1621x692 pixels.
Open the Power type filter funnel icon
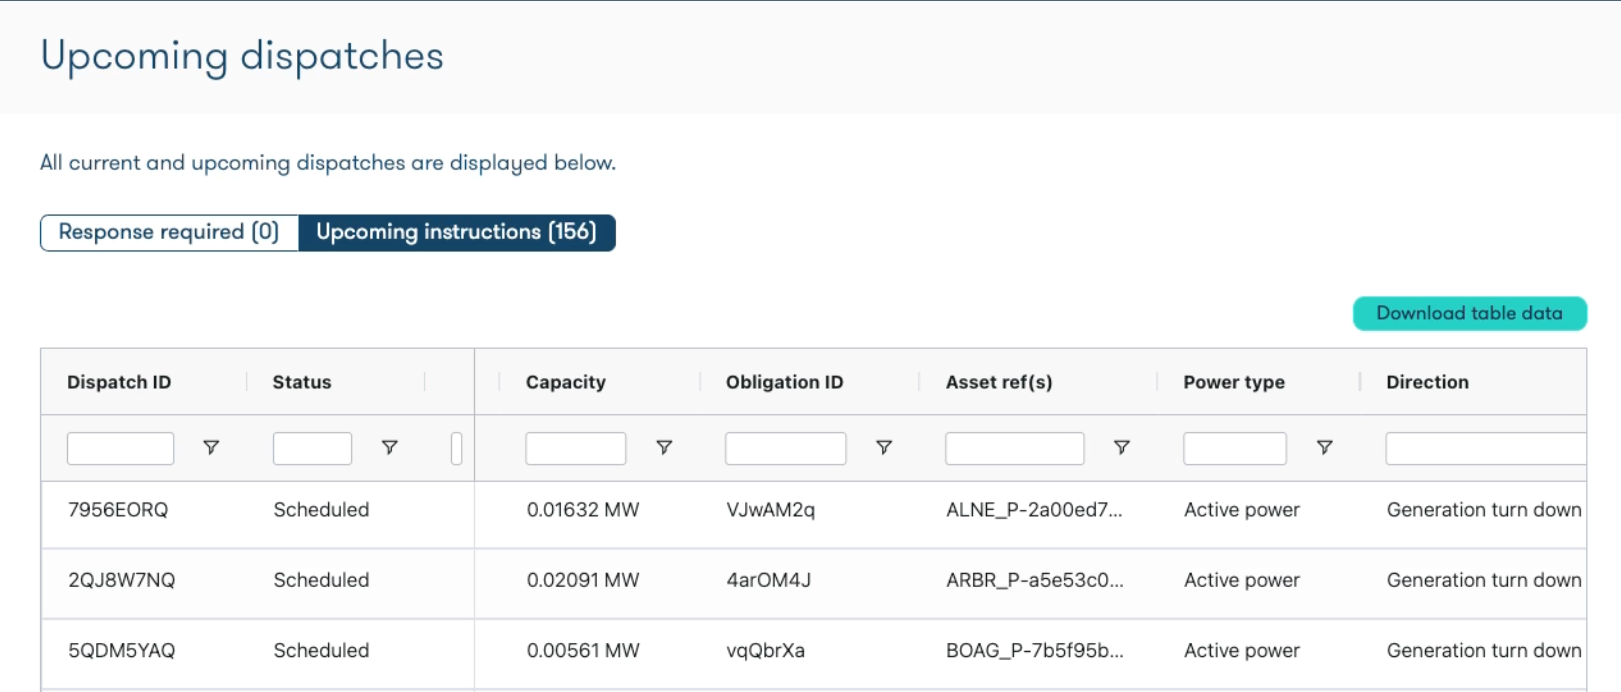[1325, 448]
